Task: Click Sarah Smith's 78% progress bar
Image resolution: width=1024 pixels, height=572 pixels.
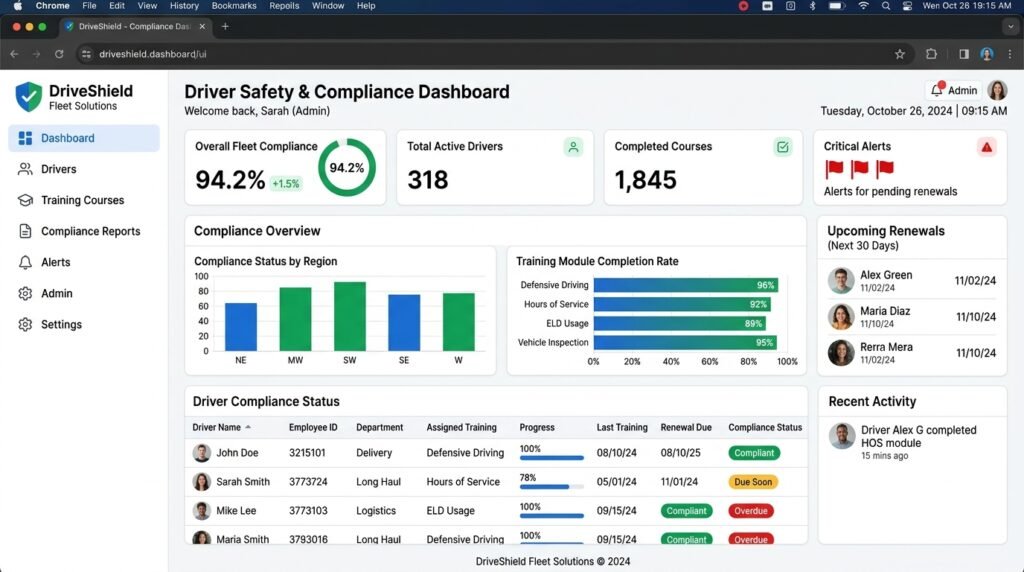Action: [551, 486]
